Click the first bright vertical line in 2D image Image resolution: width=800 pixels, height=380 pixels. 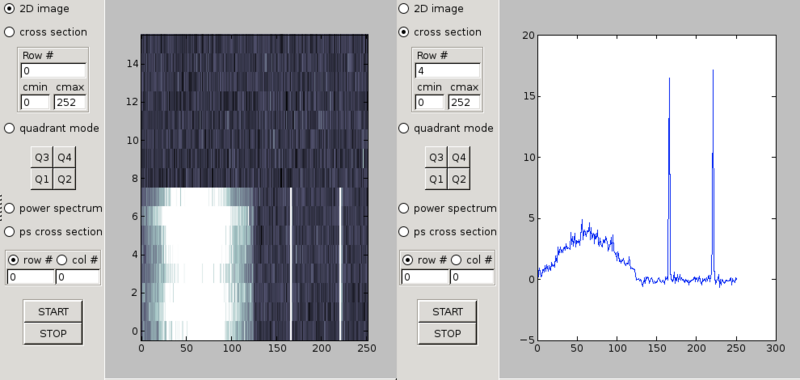[x=291, y=264]
